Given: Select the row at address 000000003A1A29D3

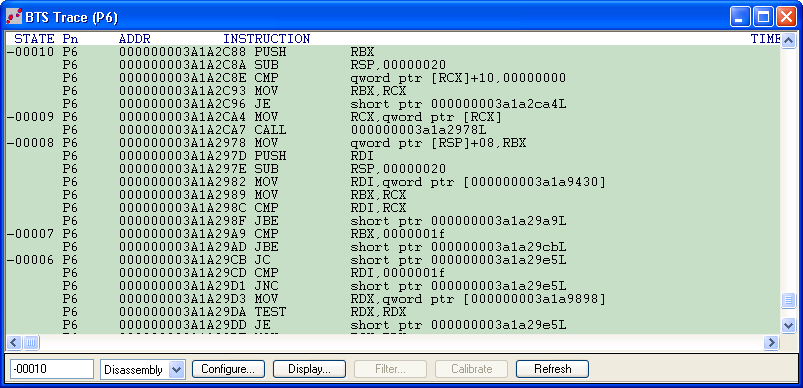Looking at the screenshot, I should click(393, 299).
